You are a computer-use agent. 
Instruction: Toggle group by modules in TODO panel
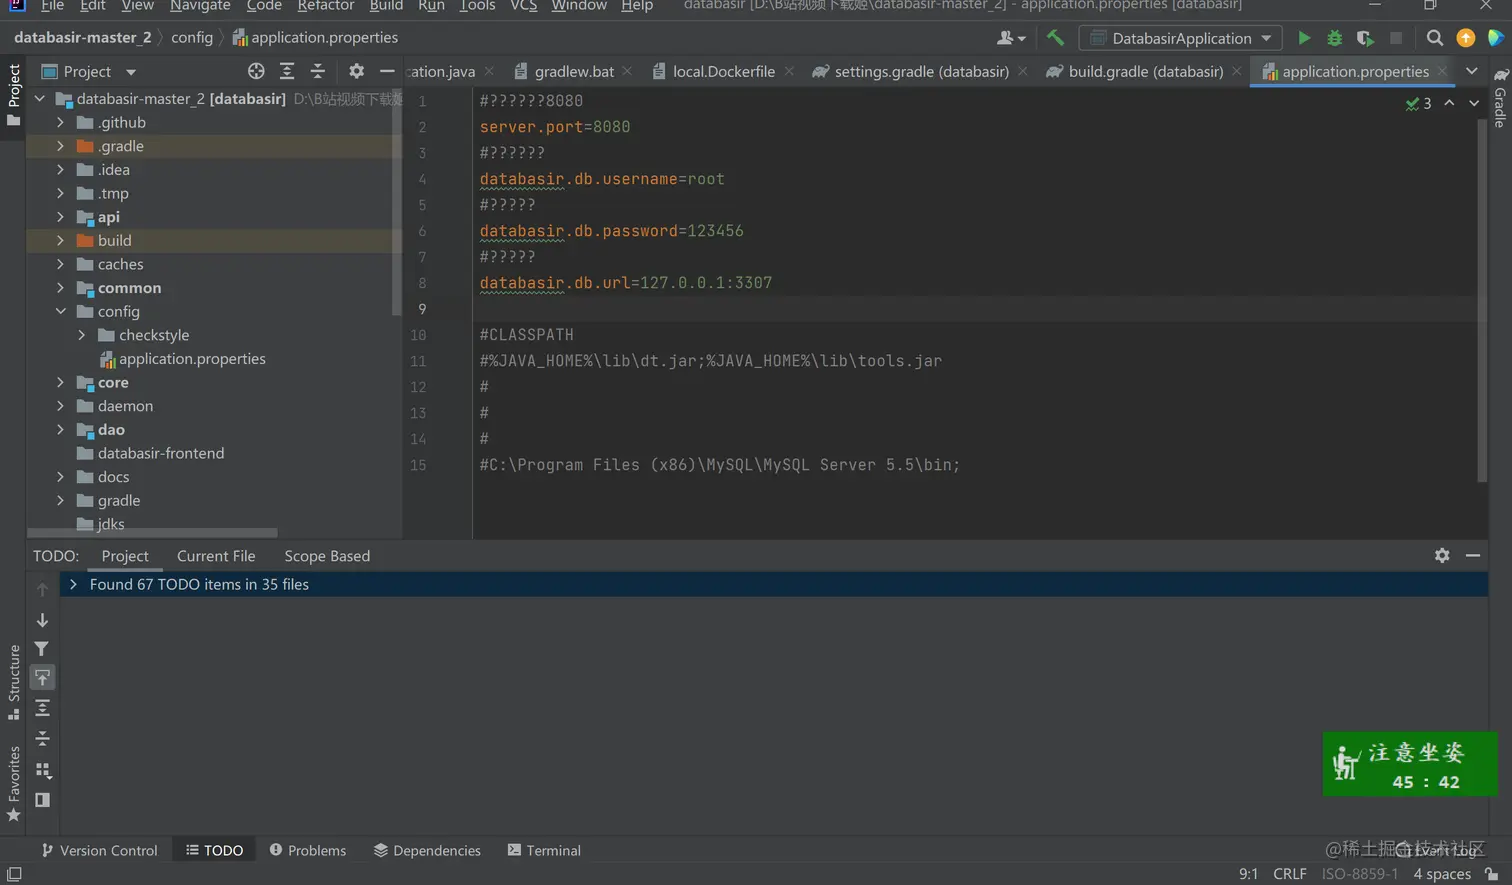[42, 770]
